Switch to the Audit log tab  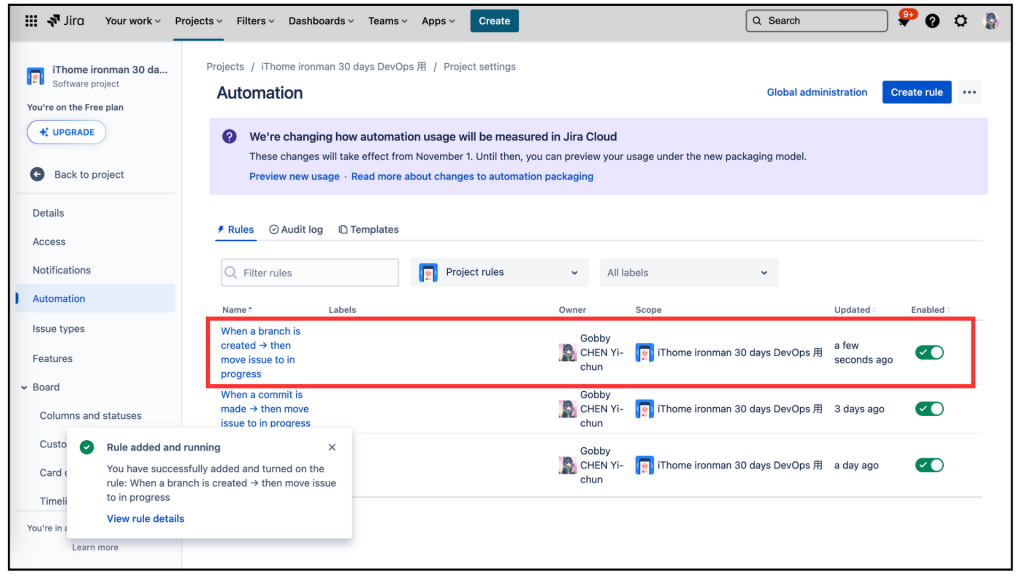[296, 229]
